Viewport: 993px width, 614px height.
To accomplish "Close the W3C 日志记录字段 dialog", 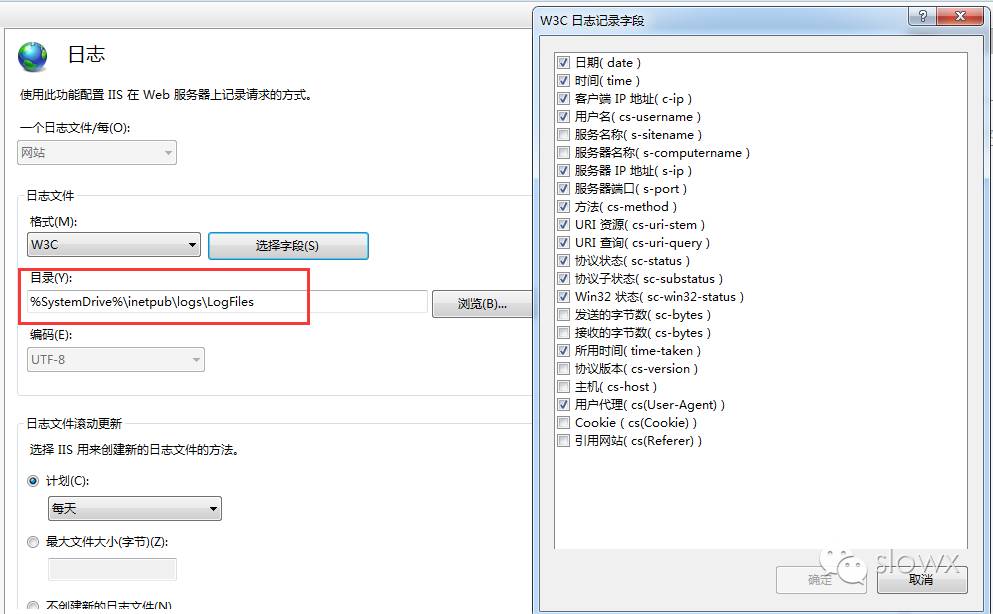I will pyautogui.click(x=960, y=16).
